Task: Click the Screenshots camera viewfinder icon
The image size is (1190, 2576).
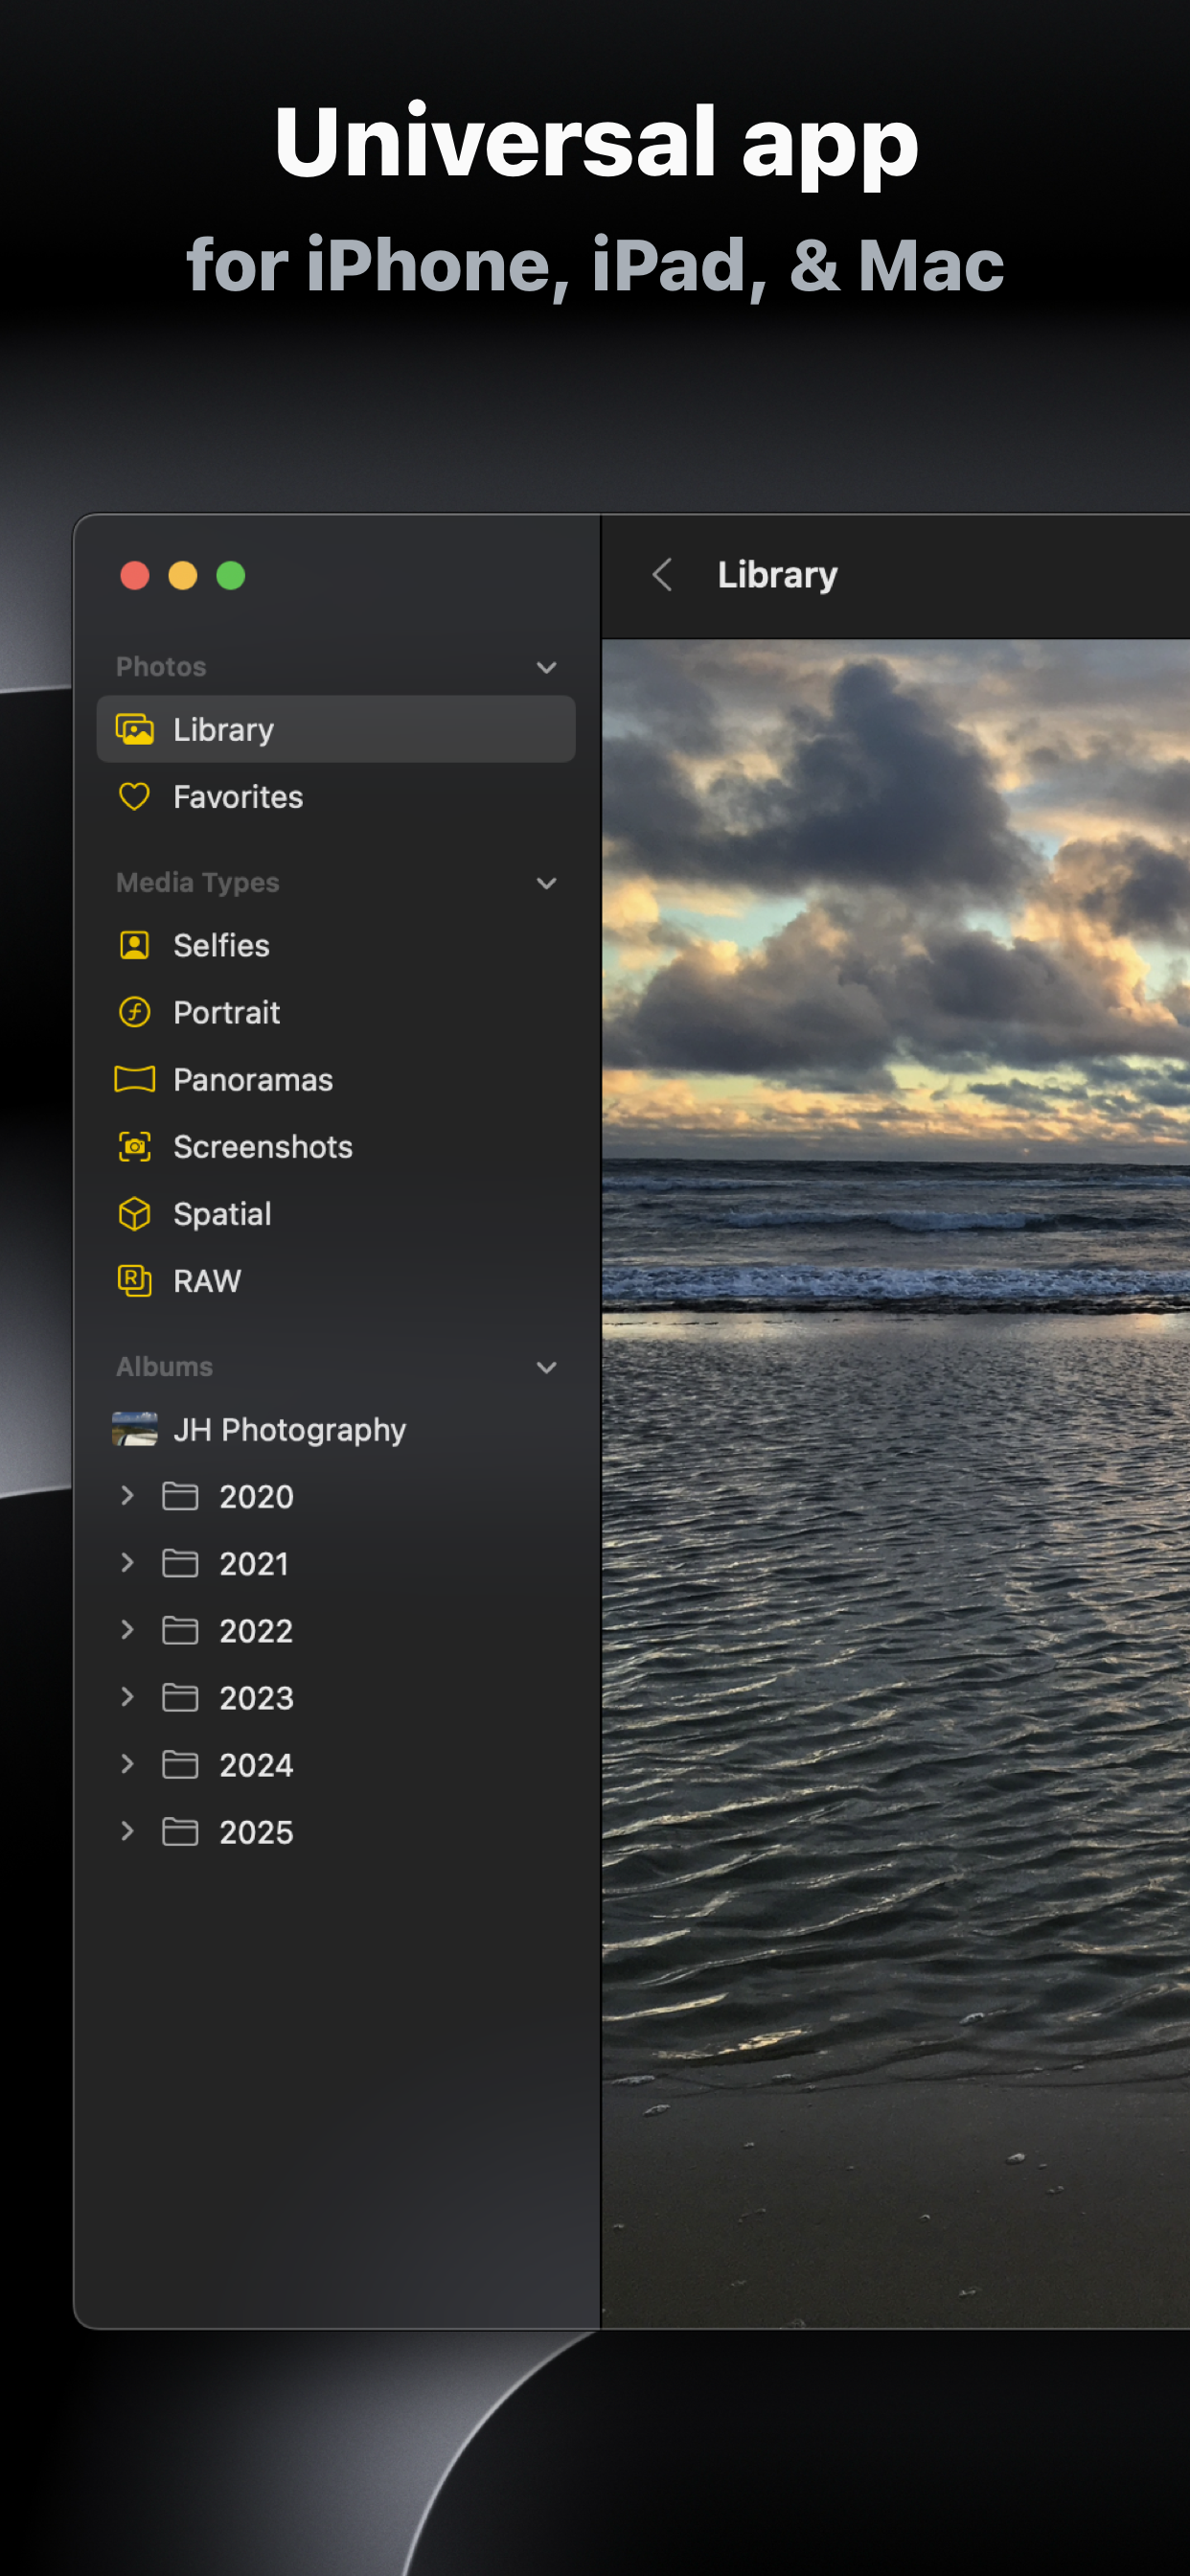Action: click(x=134, y=1146)
